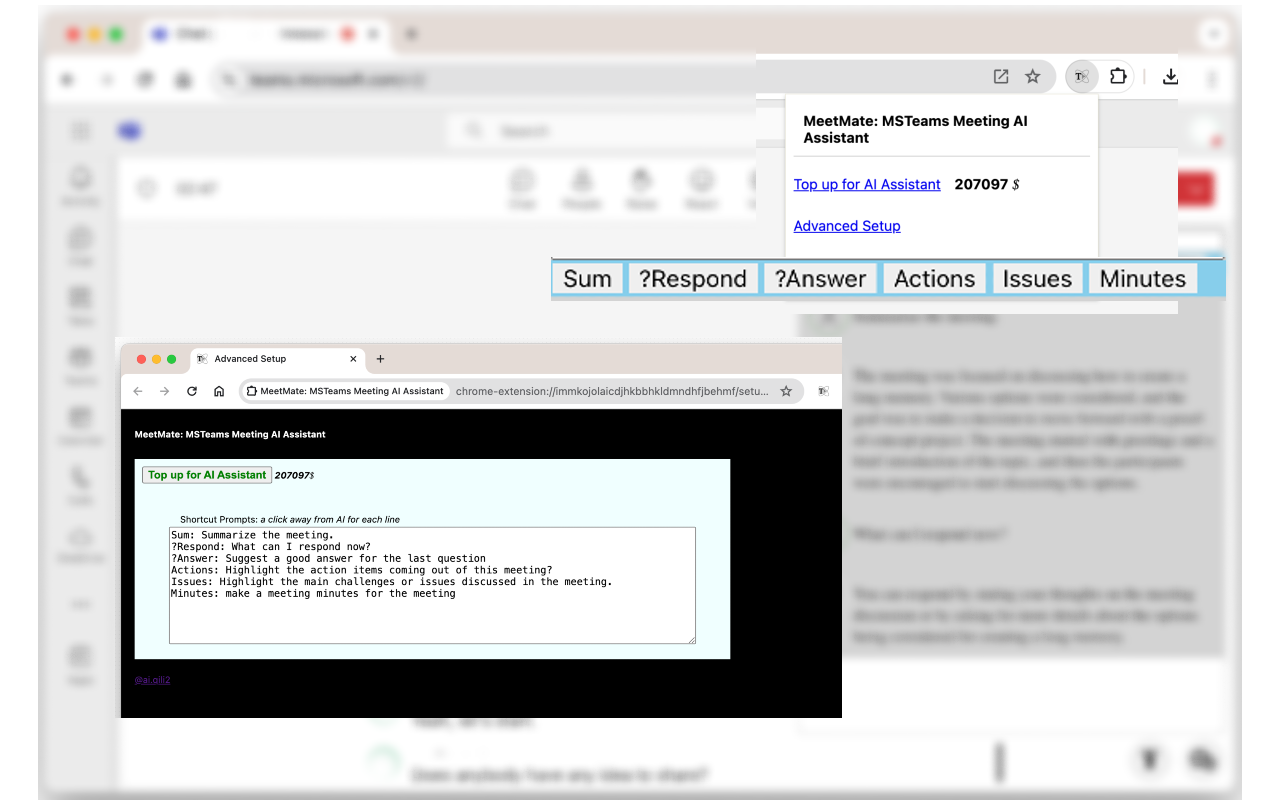
Task: Click the ?Respond shortcut button
Action: pos(693,279)
